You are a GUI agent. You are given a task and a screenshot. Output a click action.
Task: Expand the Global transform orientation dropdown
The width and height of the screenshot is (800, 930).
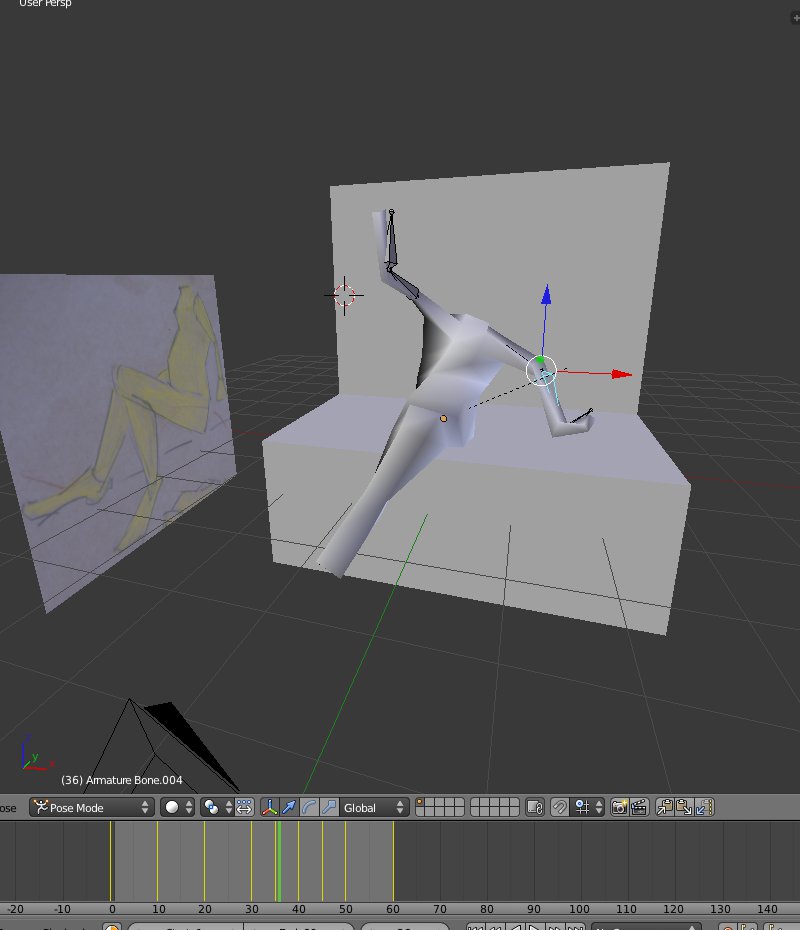click(x=374, y=807)
